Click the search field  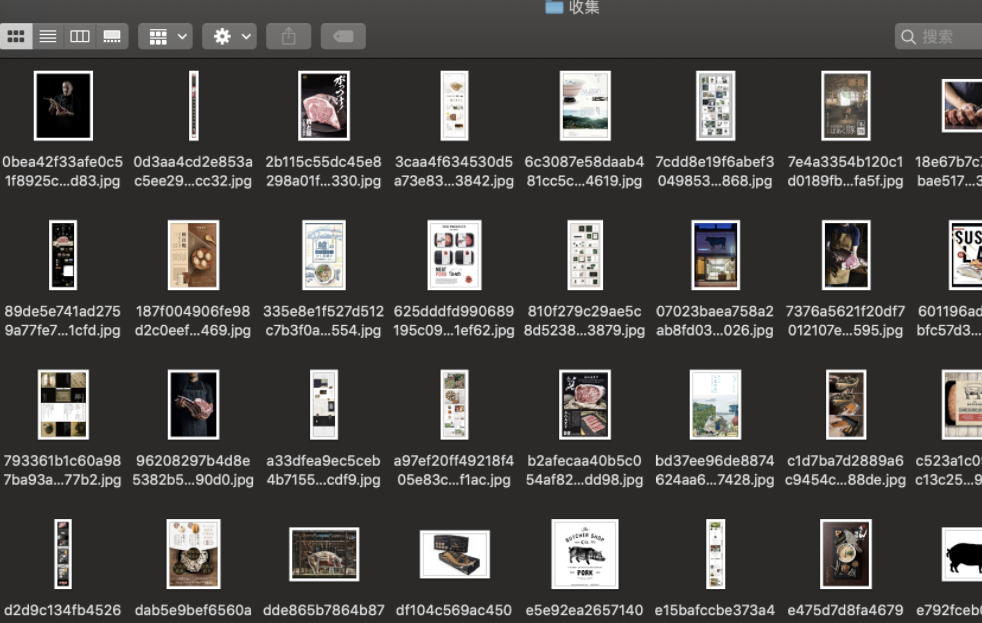pos(938,36)
